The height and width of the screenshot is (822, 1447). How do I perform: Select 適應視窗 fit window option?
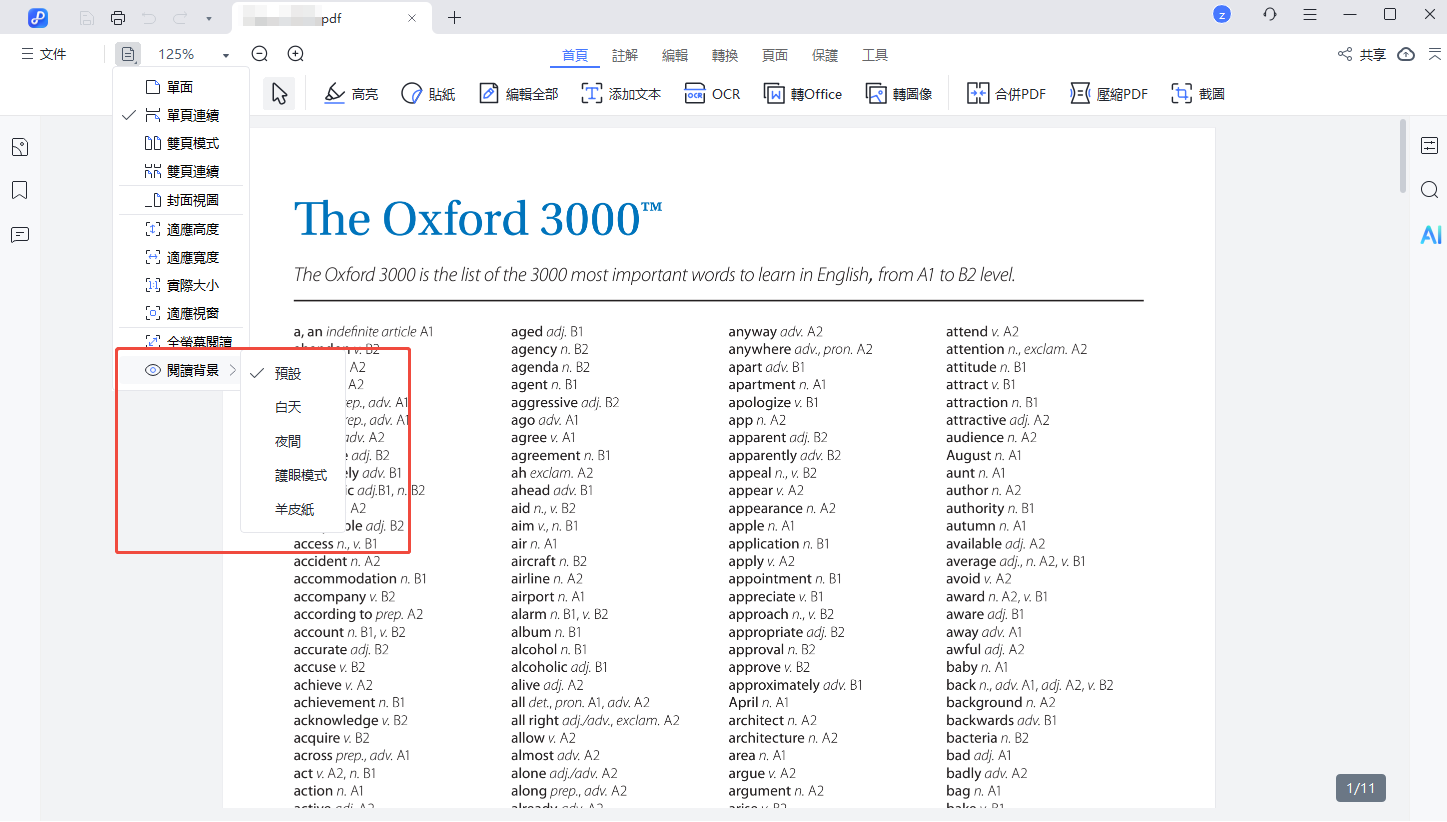click(x=181, y=313)
